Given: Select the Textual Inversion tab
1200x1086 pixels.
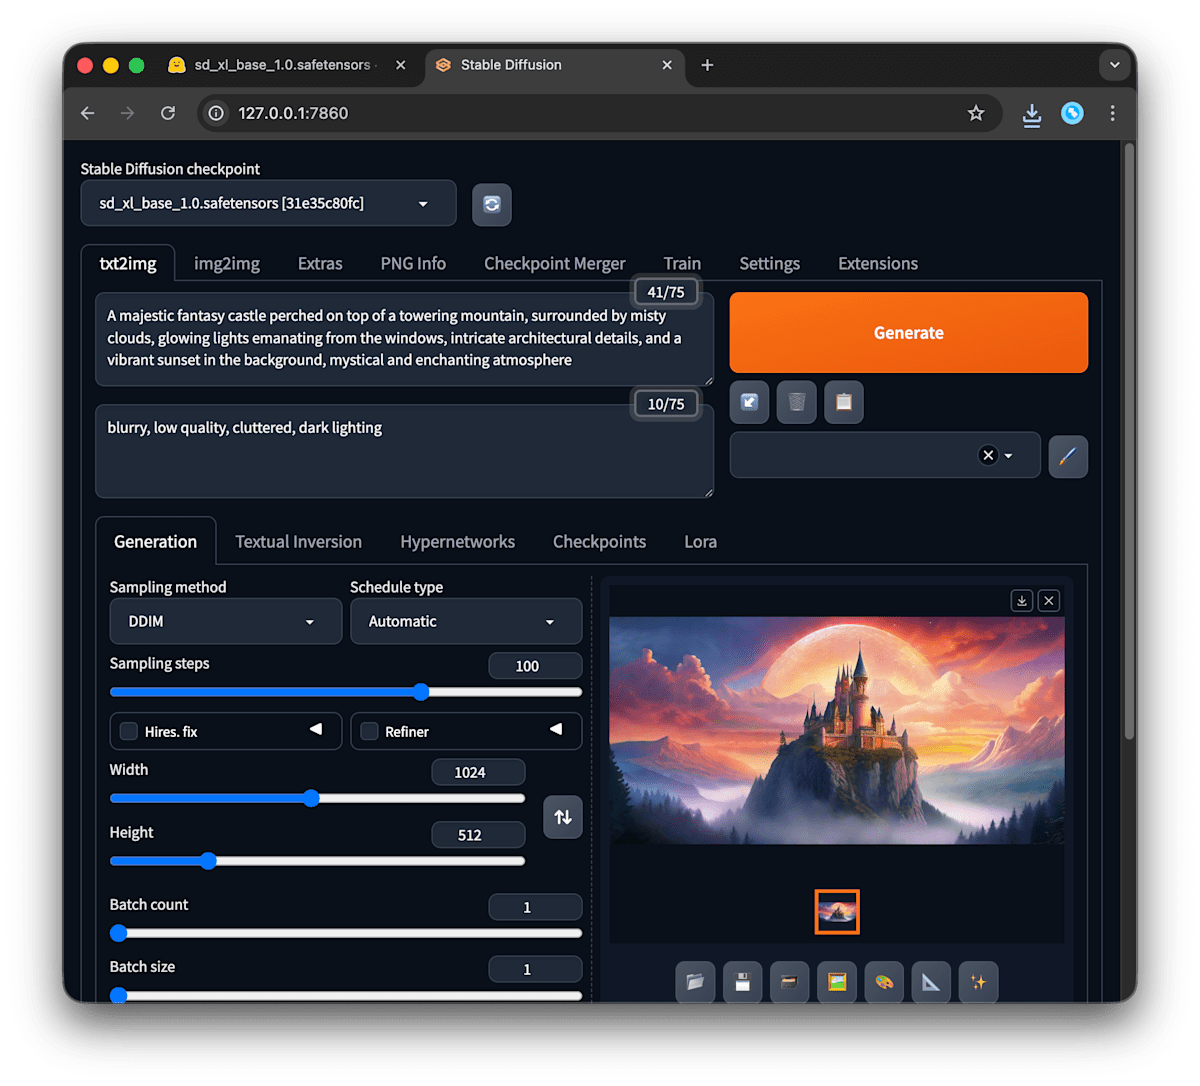Looking at the screenshot, I should click(298, 542).
